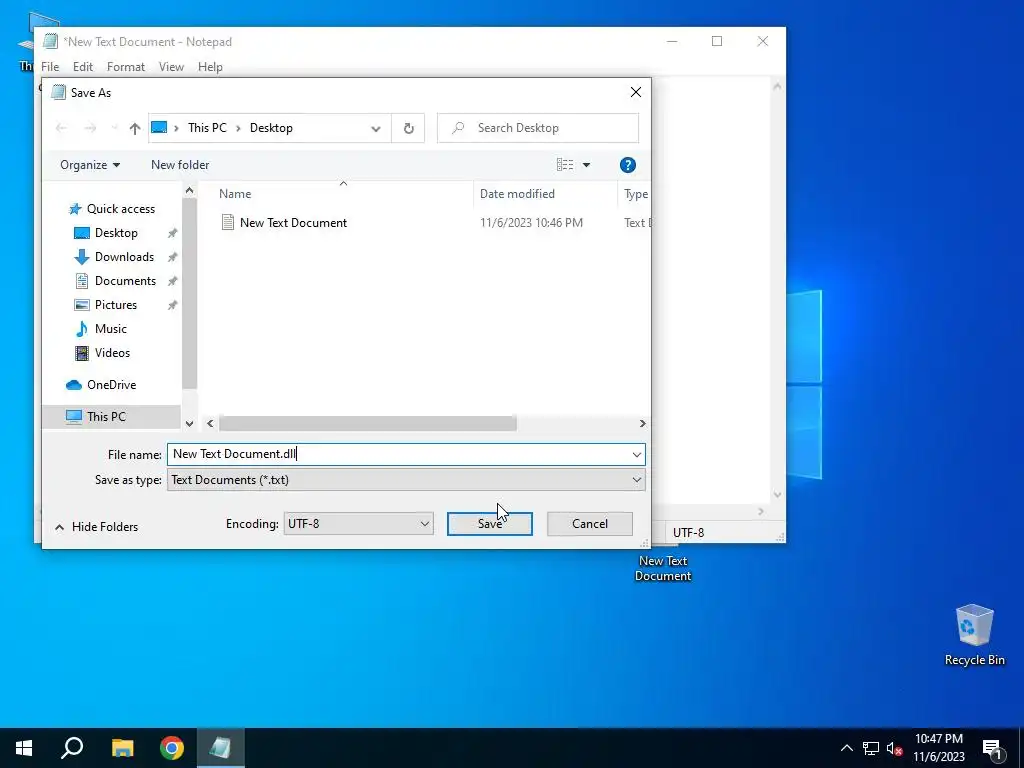Select New Text Document file in list
This screenshot has width=1024, height=768.
pos(293,223)
